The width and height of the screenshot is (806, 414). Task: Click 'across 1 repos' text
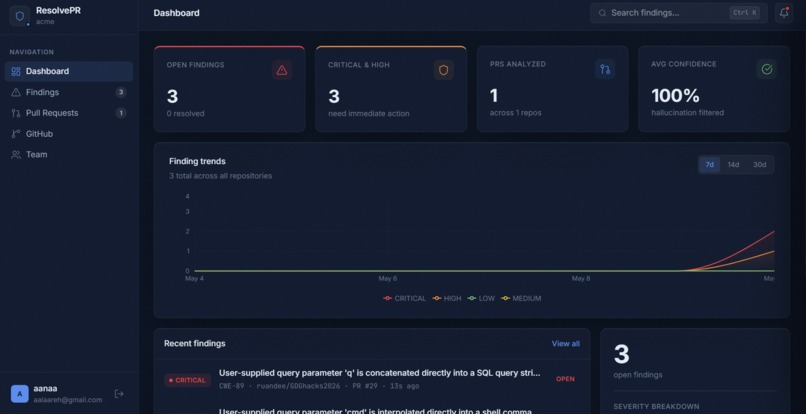coord(515,113)
